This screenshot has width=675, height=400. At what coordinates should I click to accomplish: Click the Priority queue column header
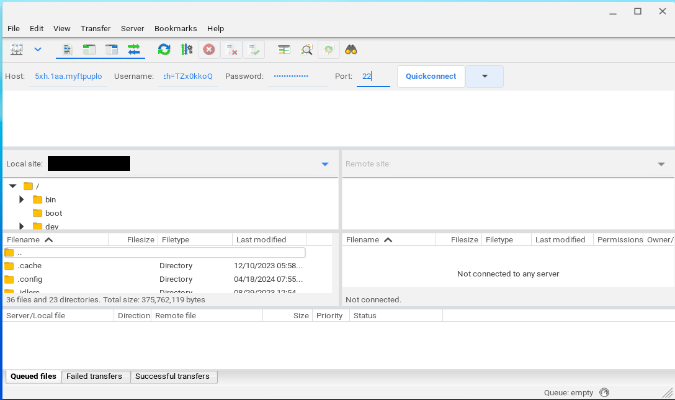(331, 316)
